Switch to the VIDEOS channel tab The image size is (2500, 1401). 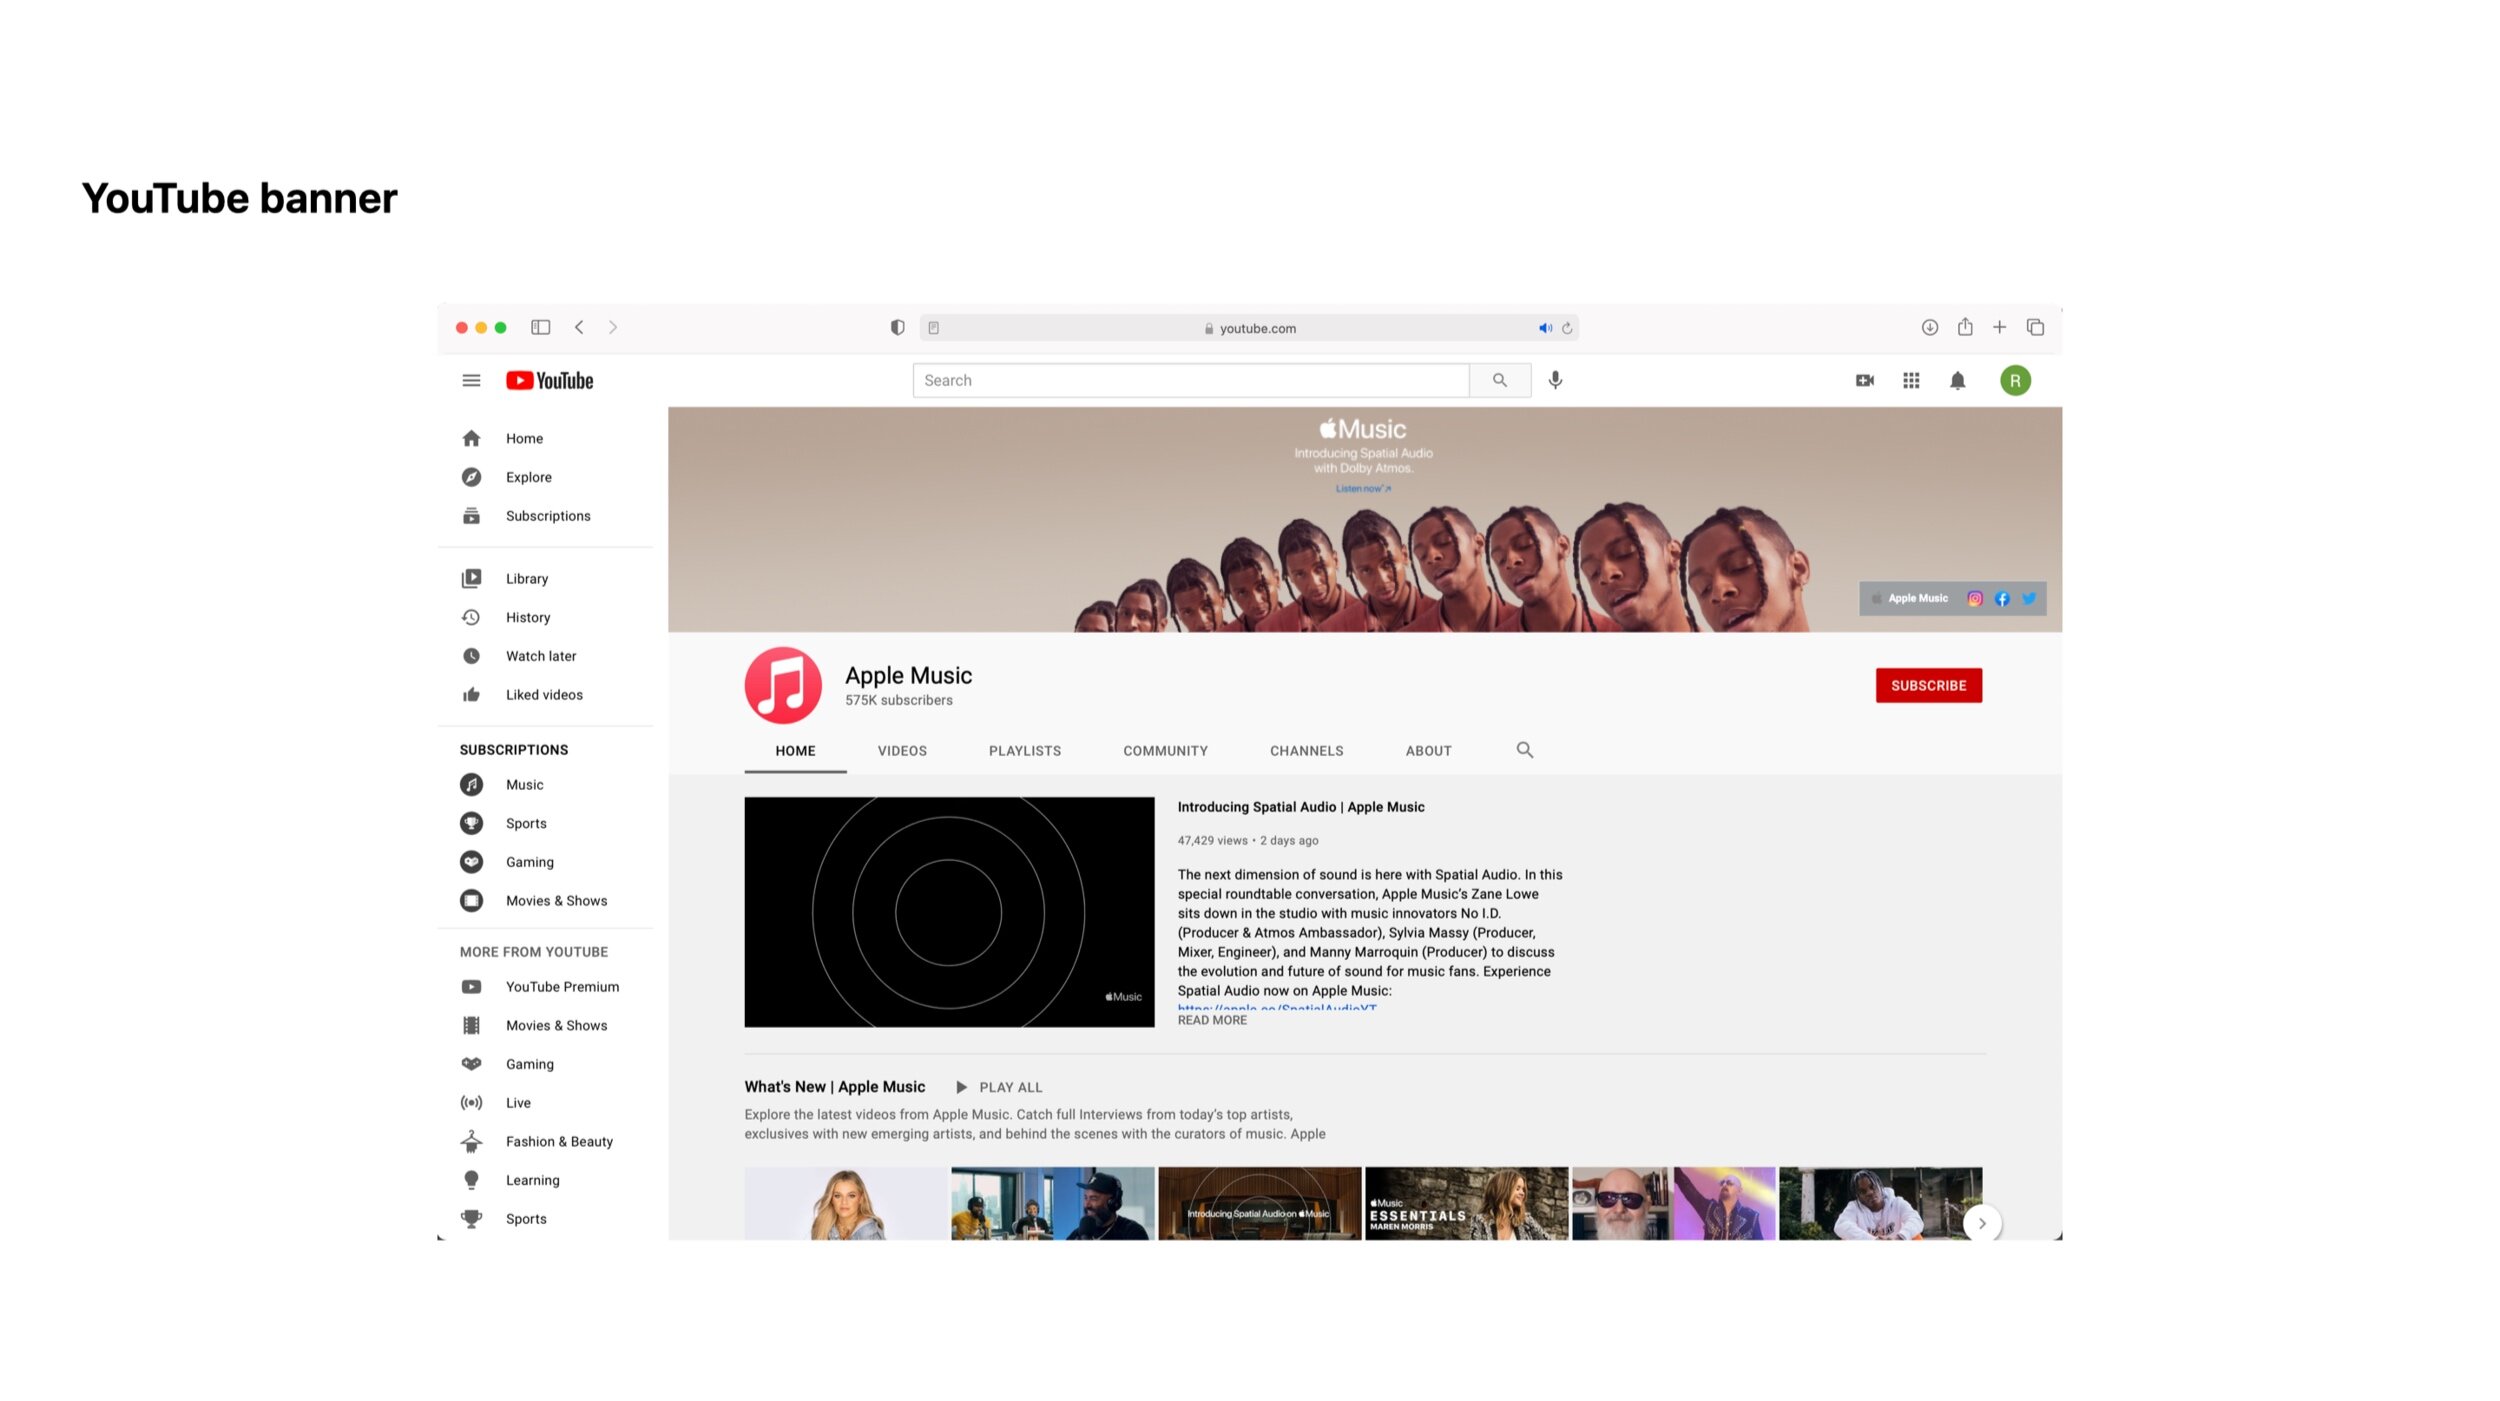(902, 751)
